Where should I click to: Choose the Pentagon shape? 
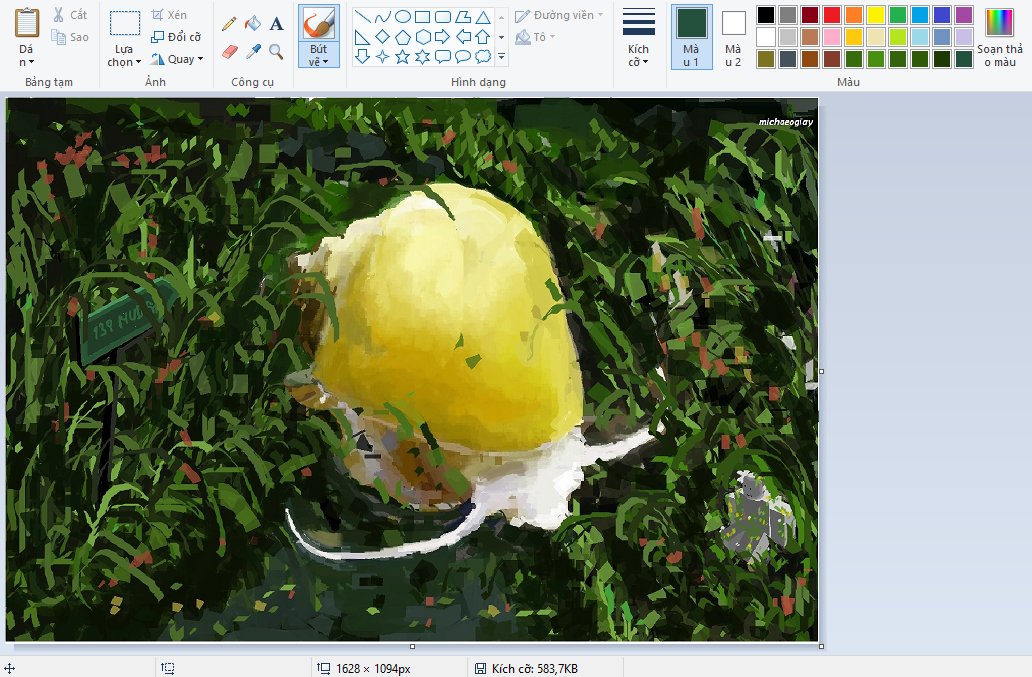tap(403, 37)
